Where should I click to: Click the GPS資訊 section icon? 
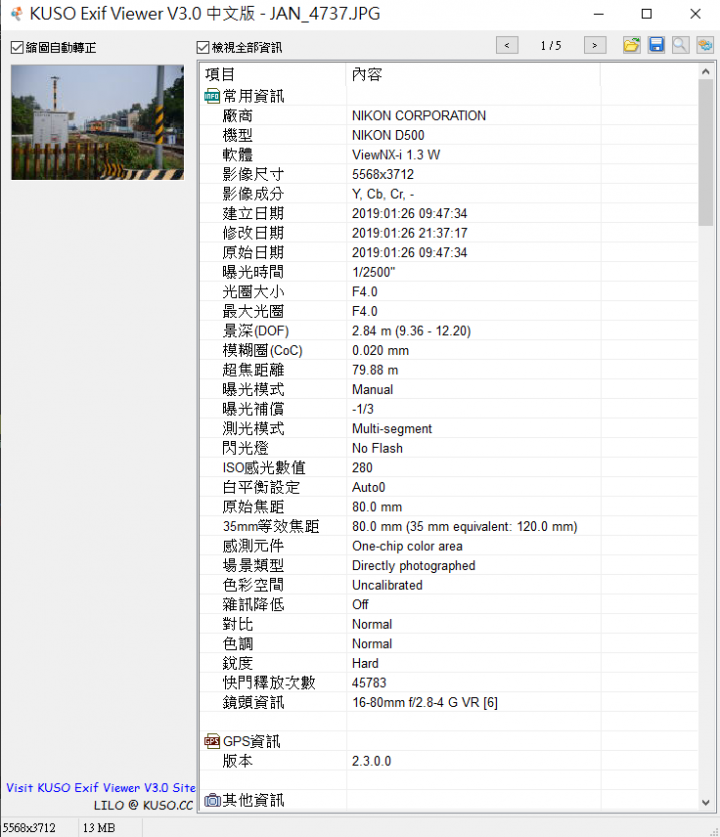tap(212, 741)
